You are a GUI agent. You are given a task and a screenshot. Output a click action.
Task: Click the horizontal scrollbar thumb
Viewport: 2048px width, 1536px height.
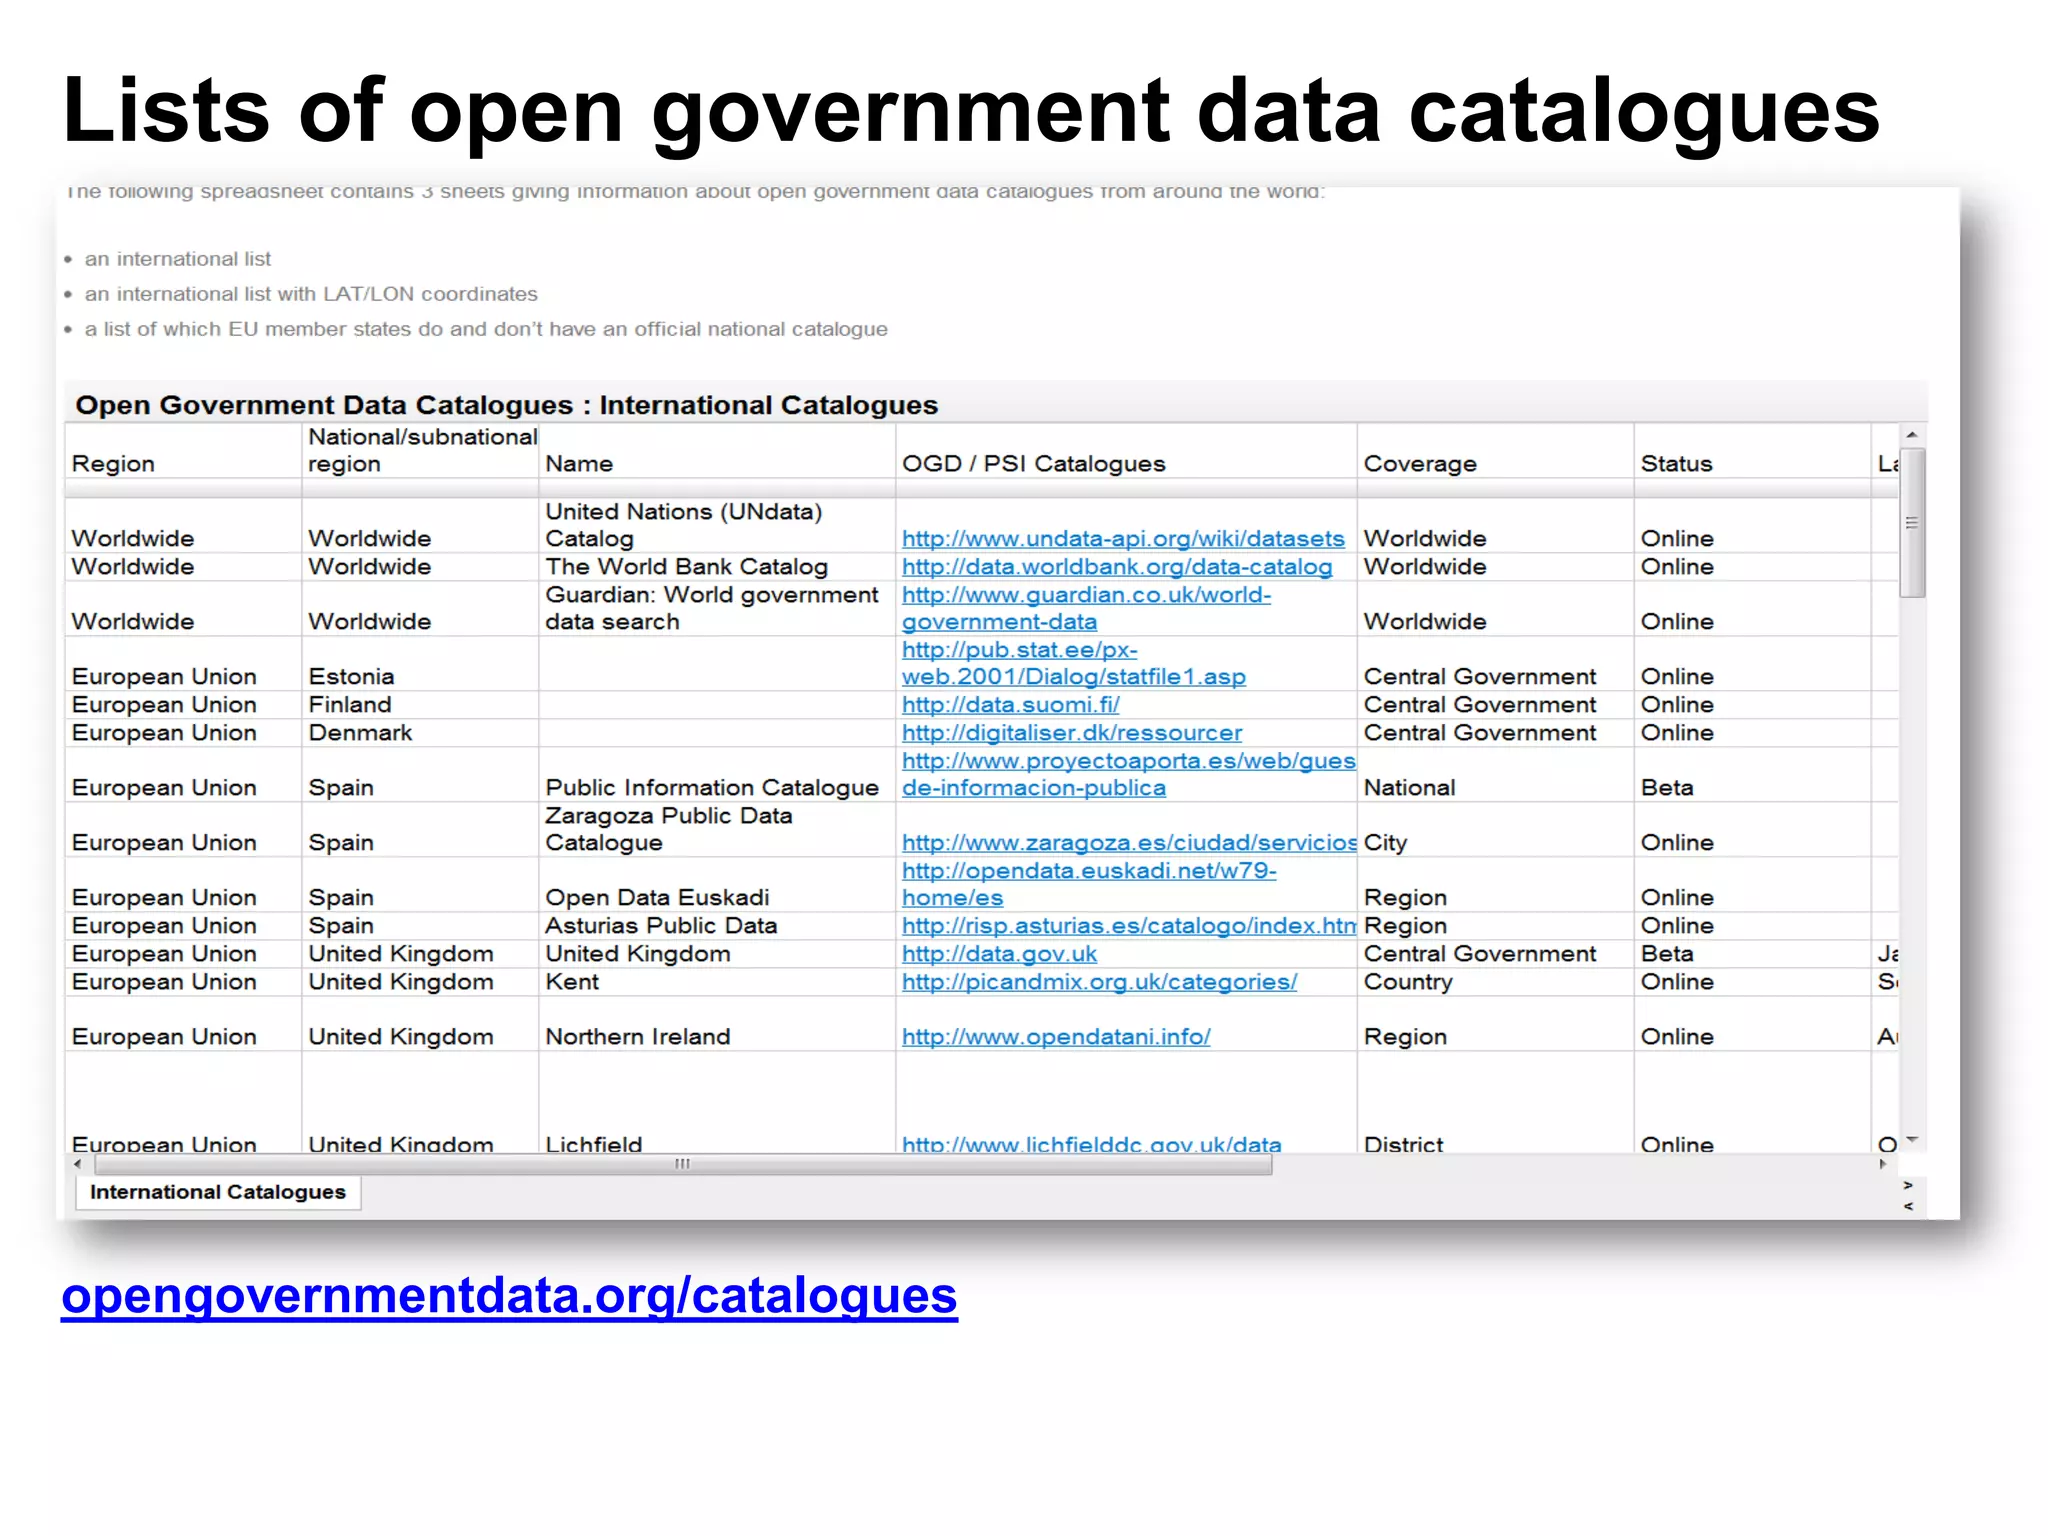tap(683, 1164)
